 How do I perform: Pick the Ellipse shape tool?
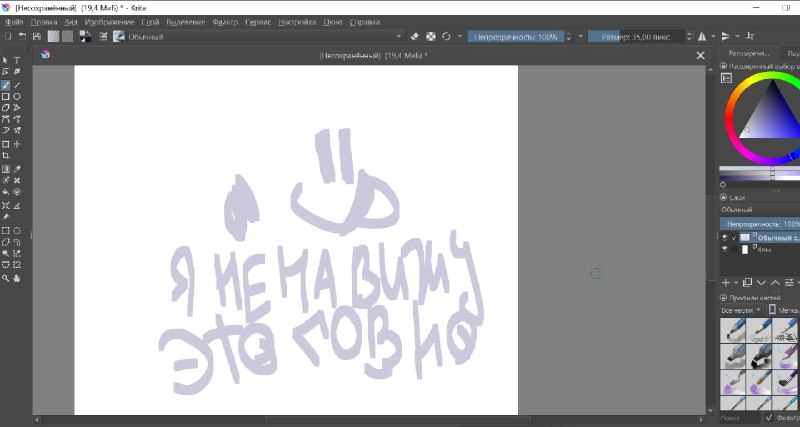click(17, 96)
